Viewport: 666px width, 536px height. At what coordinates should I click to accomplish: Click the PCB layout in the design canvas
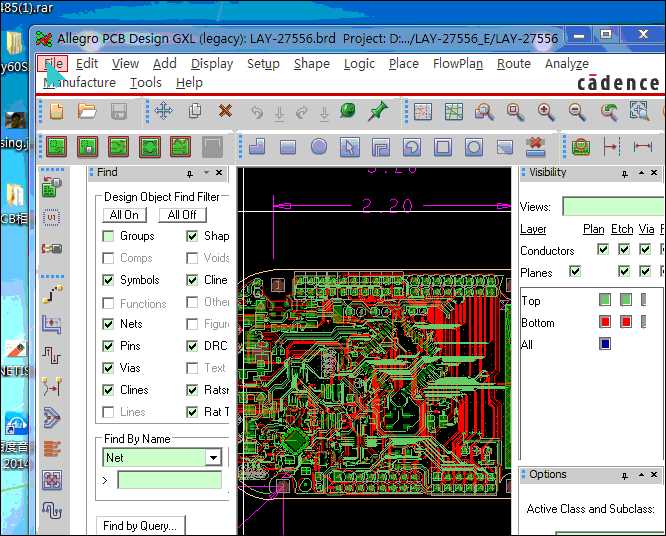(x=376, y=384)
